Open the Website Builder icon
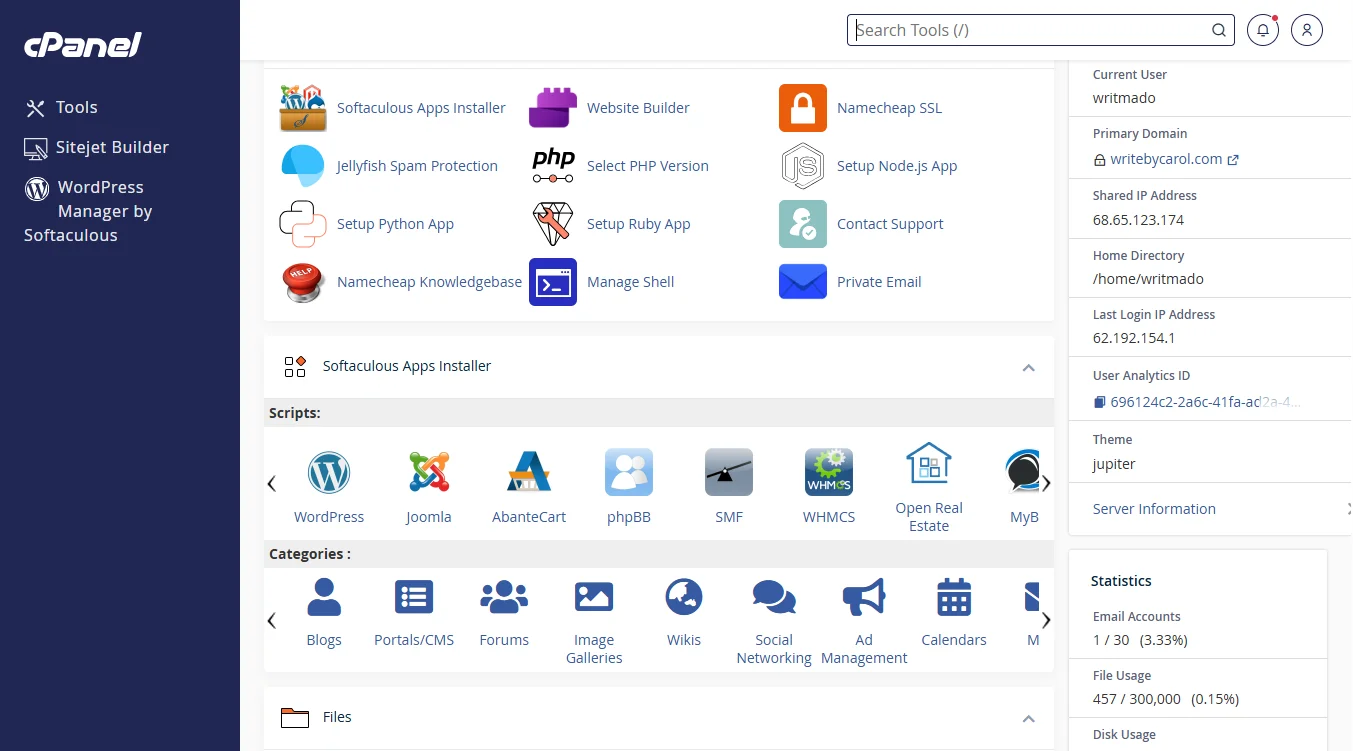1353x751 pixels. pyautogui.click(x=553, y=108)
